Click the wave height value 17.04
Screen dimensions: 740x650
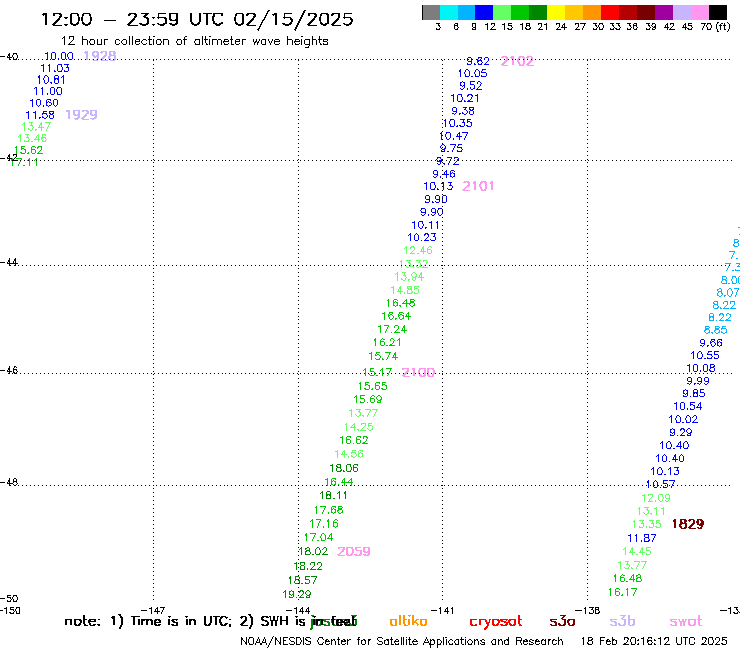(x=319, y=537)
